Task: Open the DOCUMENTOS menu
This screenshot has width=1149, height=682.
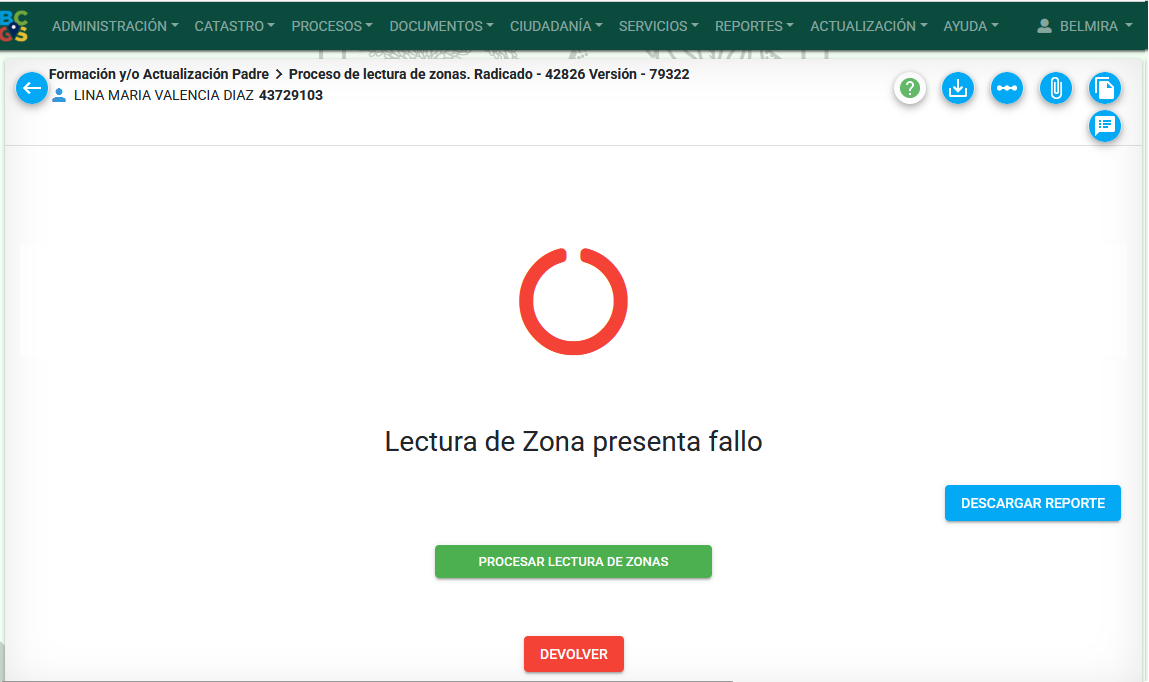Action: [441, 26]
